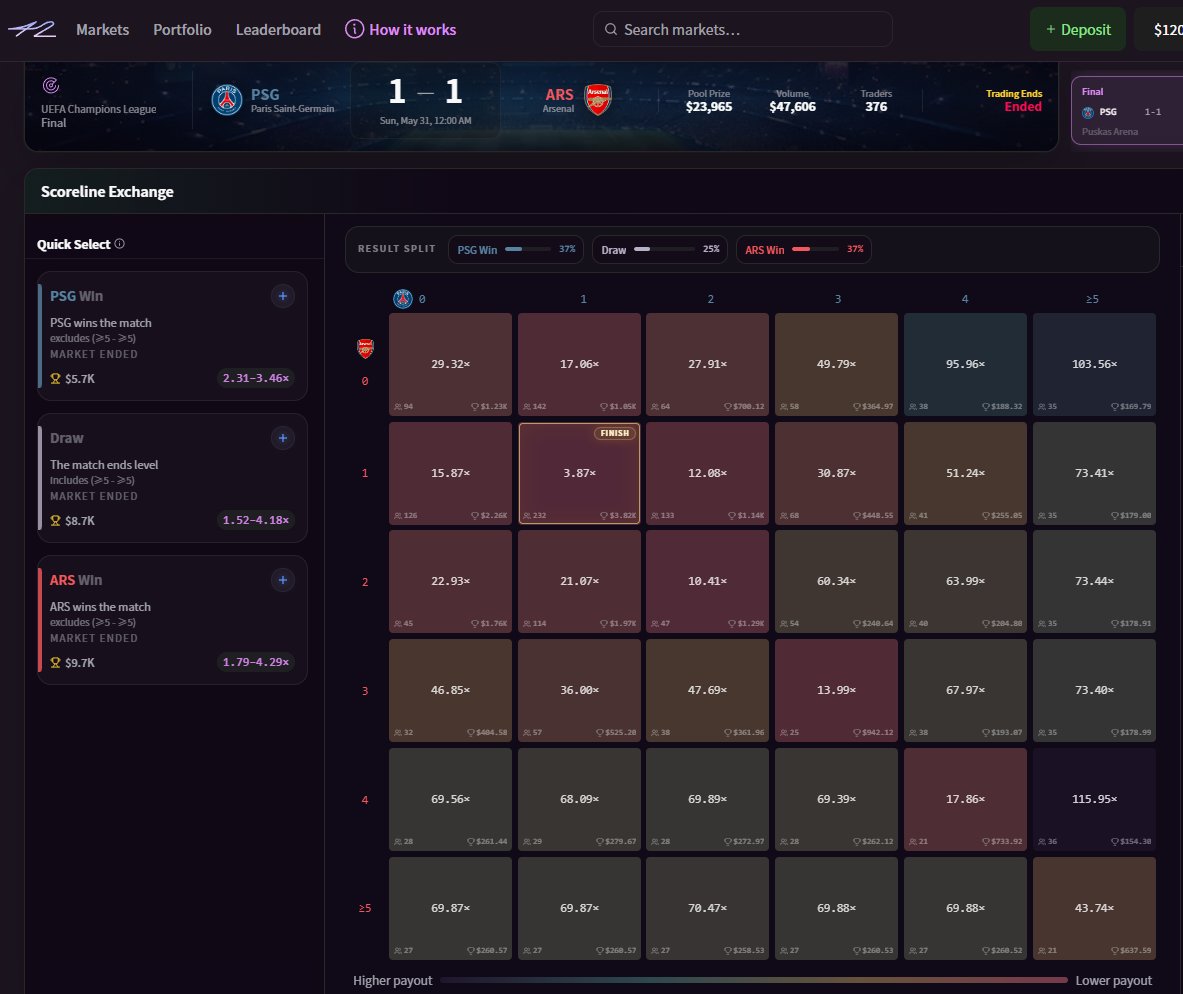Select the 49.79× scoreline cell
This screenshot has width=1183, height=994.
837,364
